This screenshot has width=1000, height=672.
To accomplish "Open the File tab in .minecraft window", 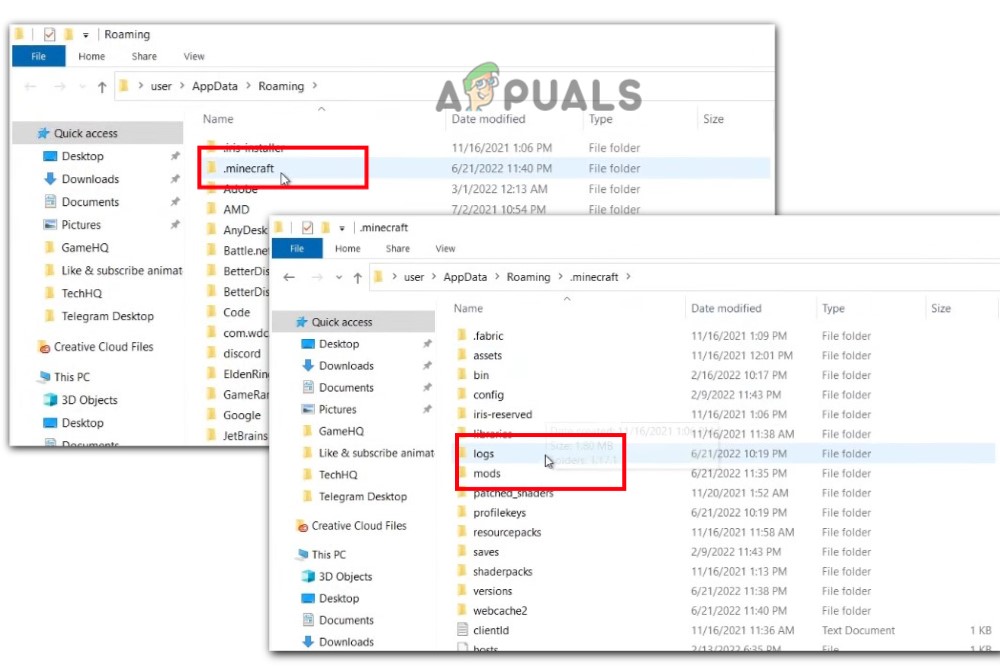I will [297, 249].
